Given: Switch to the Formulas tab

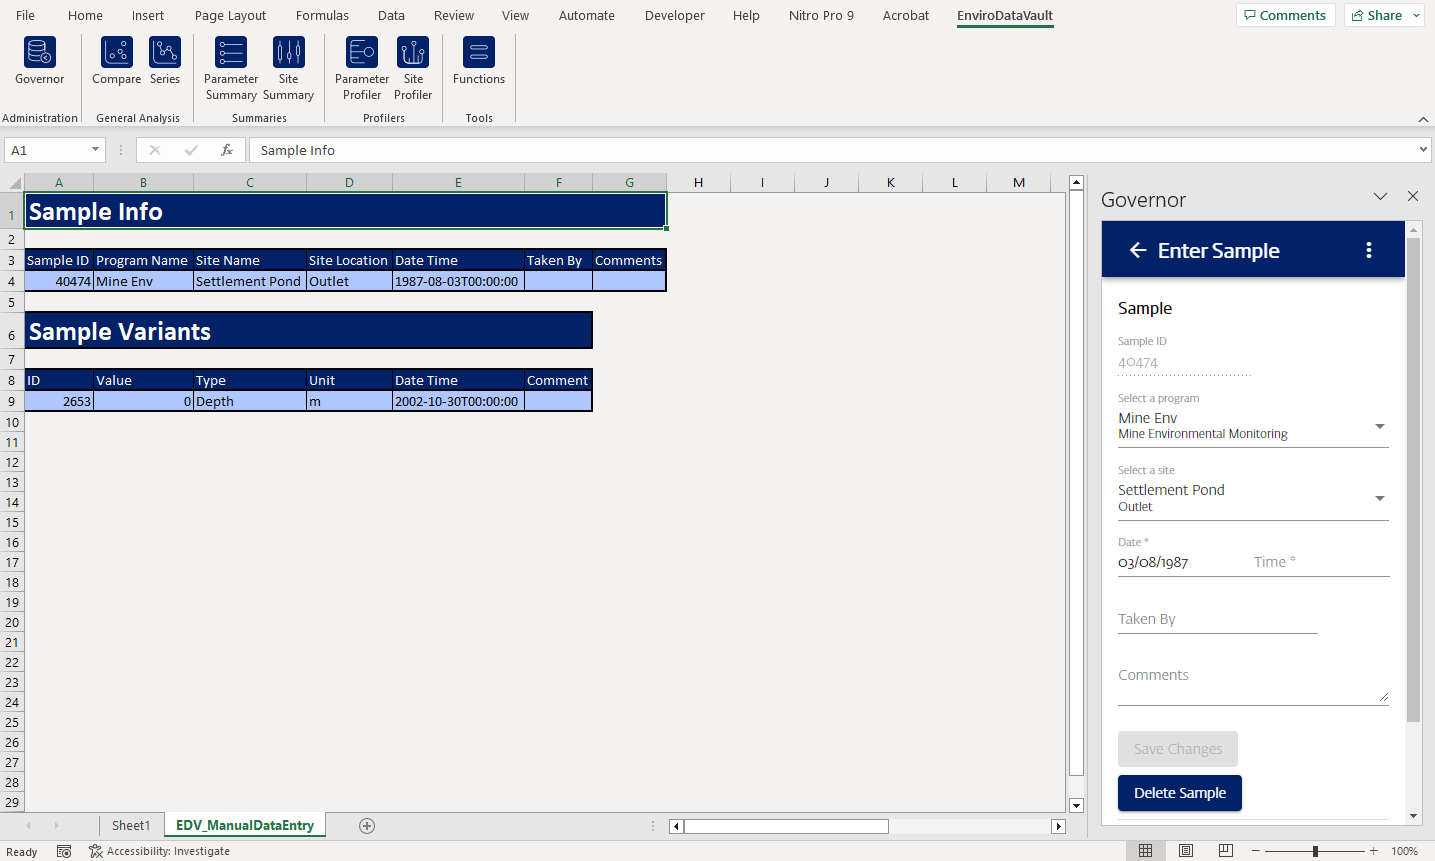Looking at the screenshot, I should [322, 15].
